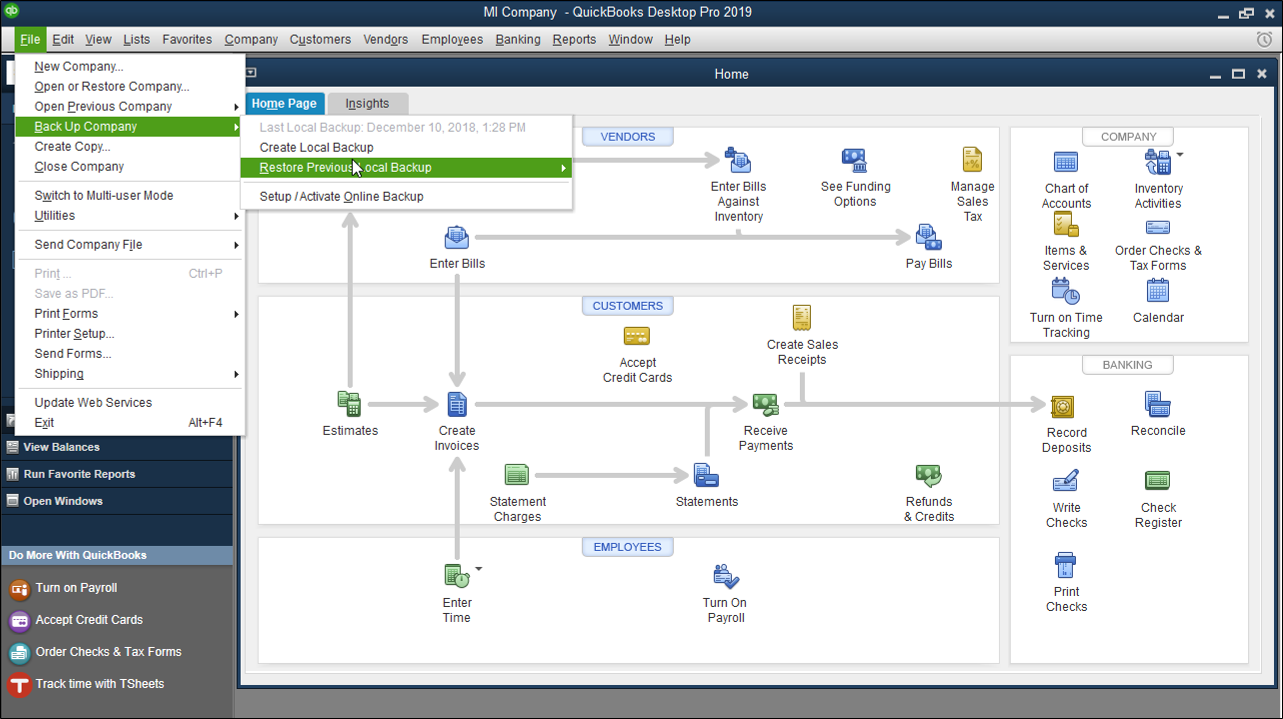Click the CUSTOMERS section button
Viewport: 1283px width, 719px height.
click(628, 305)
